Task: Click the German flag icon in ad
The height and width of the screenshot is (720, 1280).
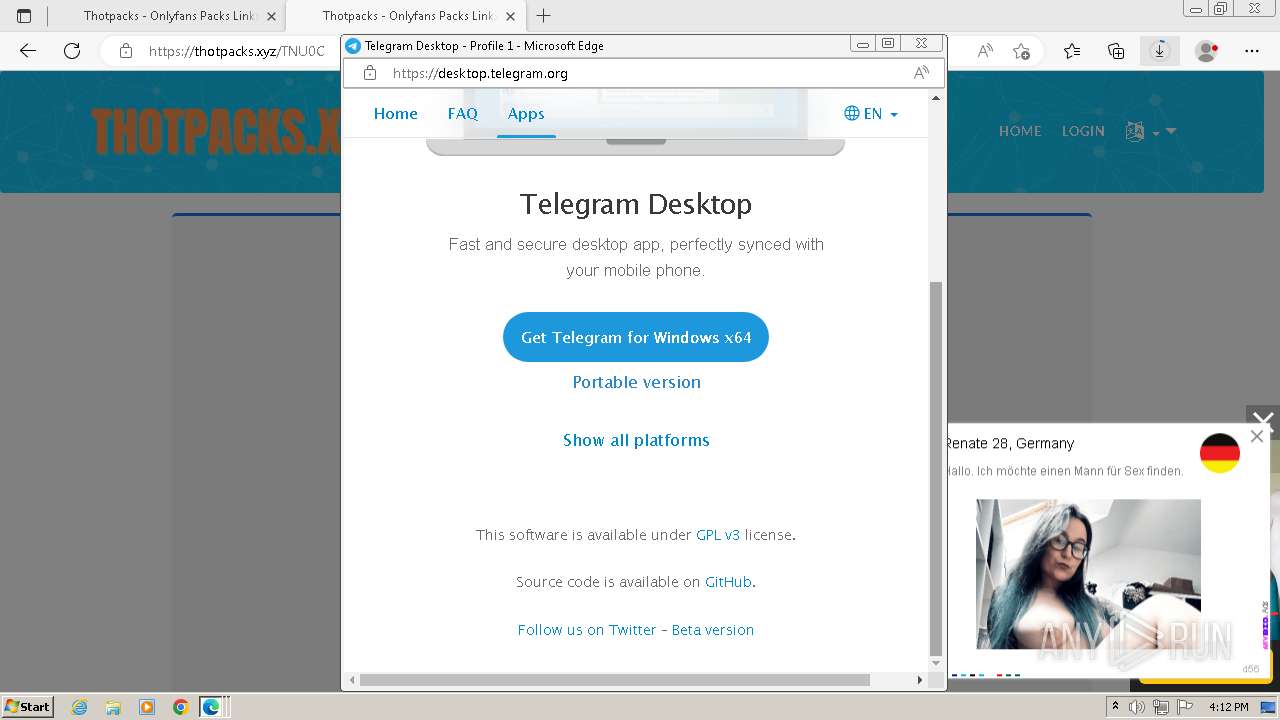Action: click(1220, 453)
